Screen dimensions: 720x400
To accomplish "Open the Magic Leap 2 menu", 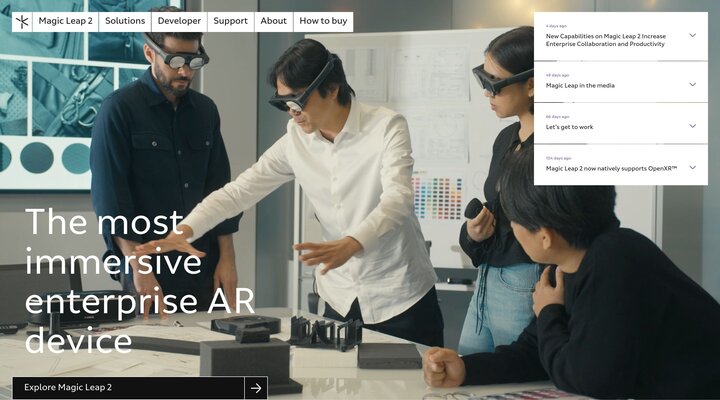I will point(67,21).
